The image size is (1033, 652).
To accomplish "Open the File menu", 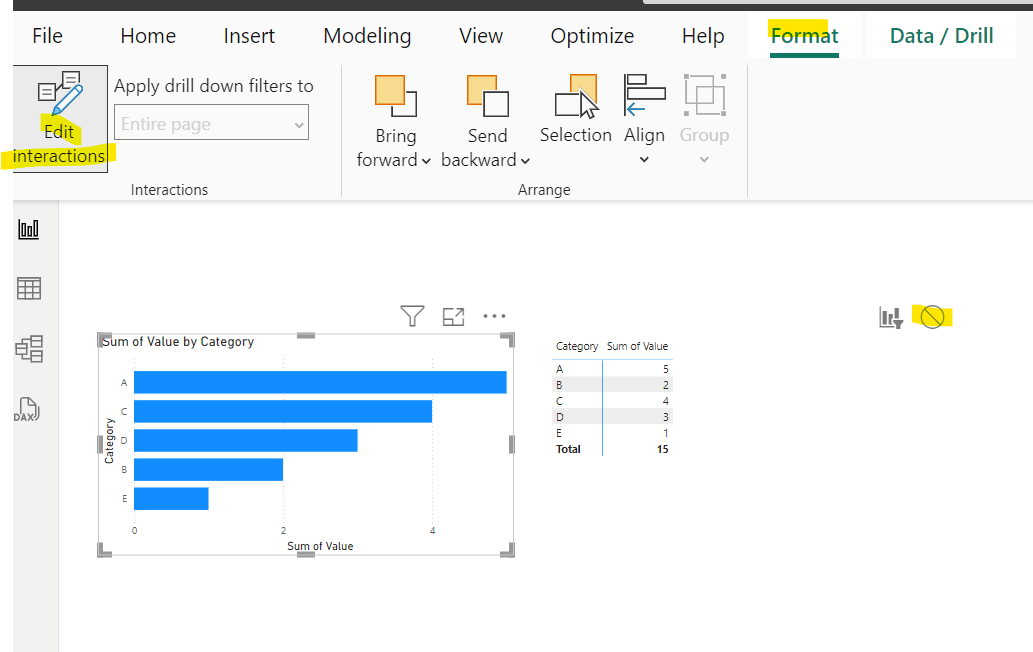I will click(x=47, y=36).
